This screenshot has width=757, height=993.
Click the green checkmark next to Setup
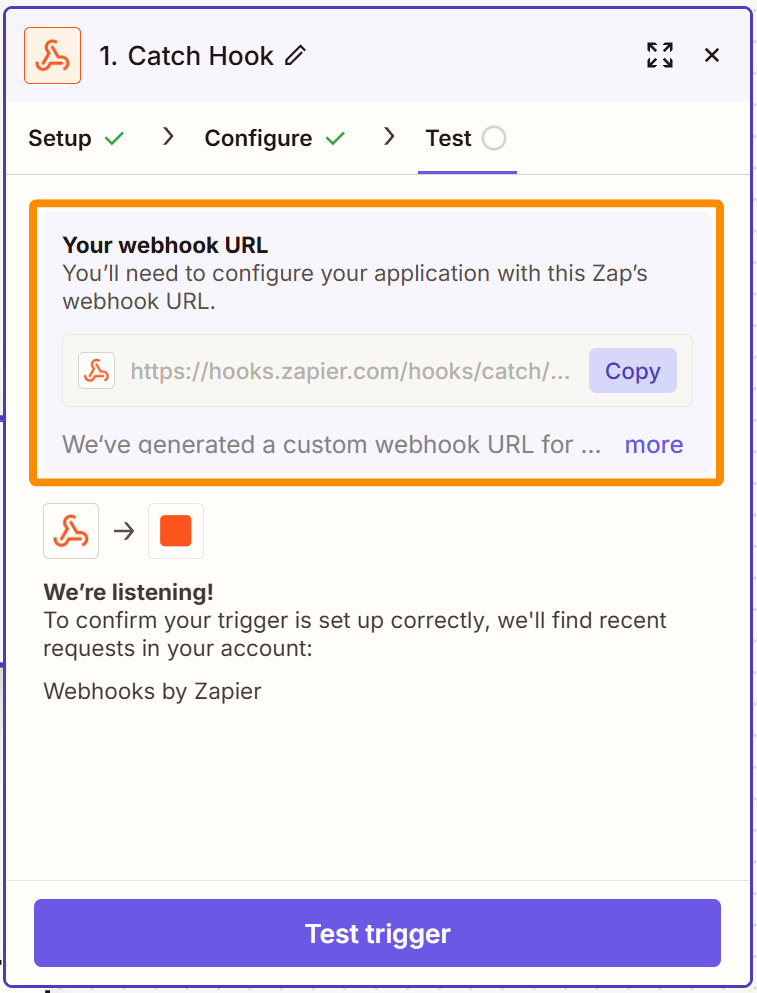coord(113,137)
